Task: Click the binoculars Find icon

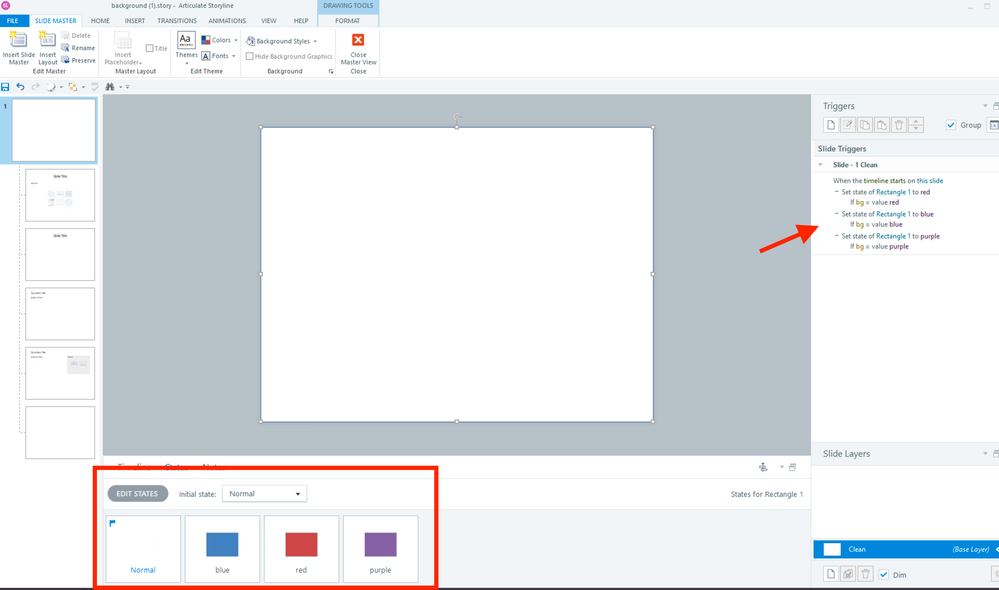Action: point(110,87)
